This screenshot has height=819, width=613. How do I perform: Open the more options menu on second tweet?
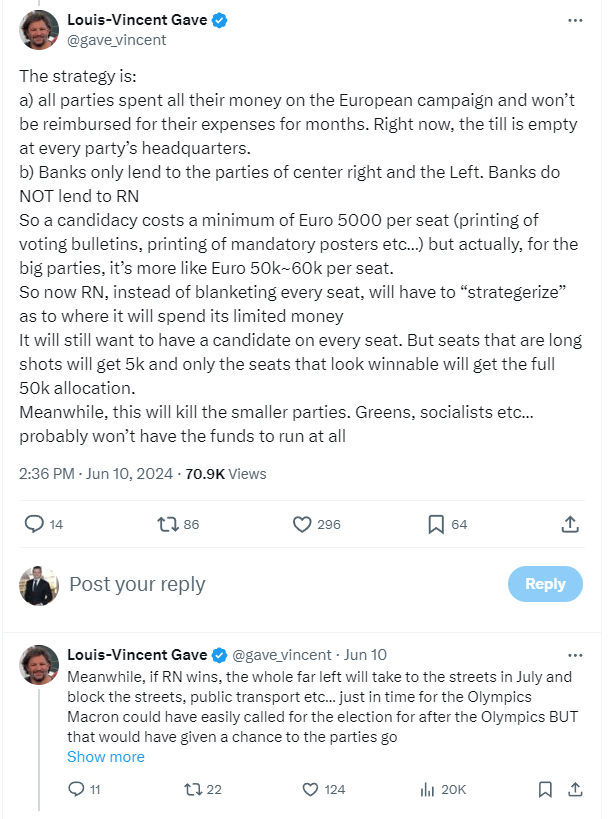pyautogui.click(x=574, y=655)
